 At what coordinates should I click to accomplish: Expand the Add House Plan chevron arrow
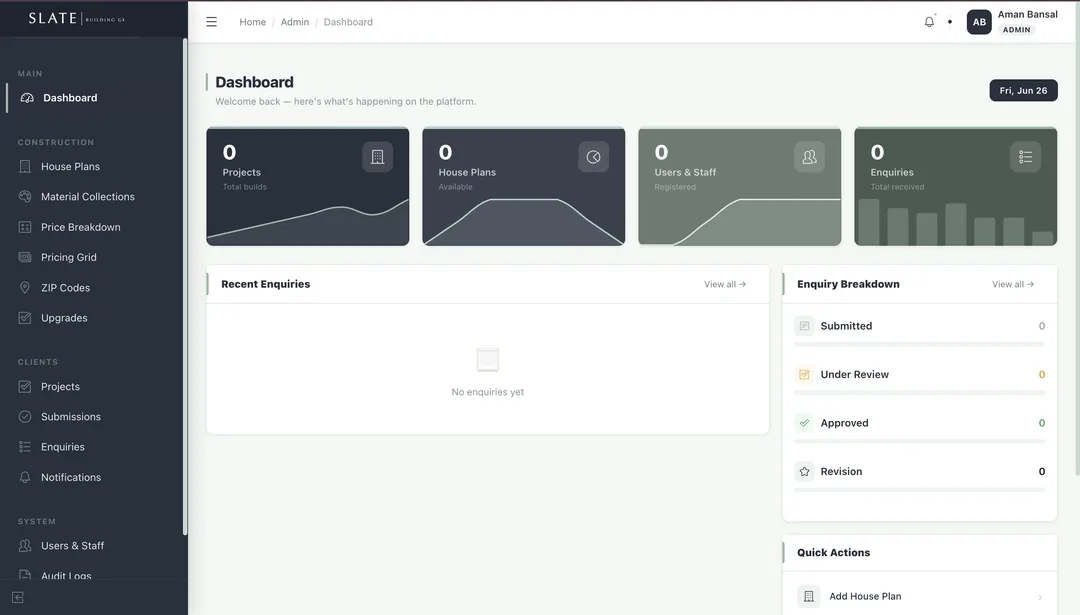[x=1040, y=597]
